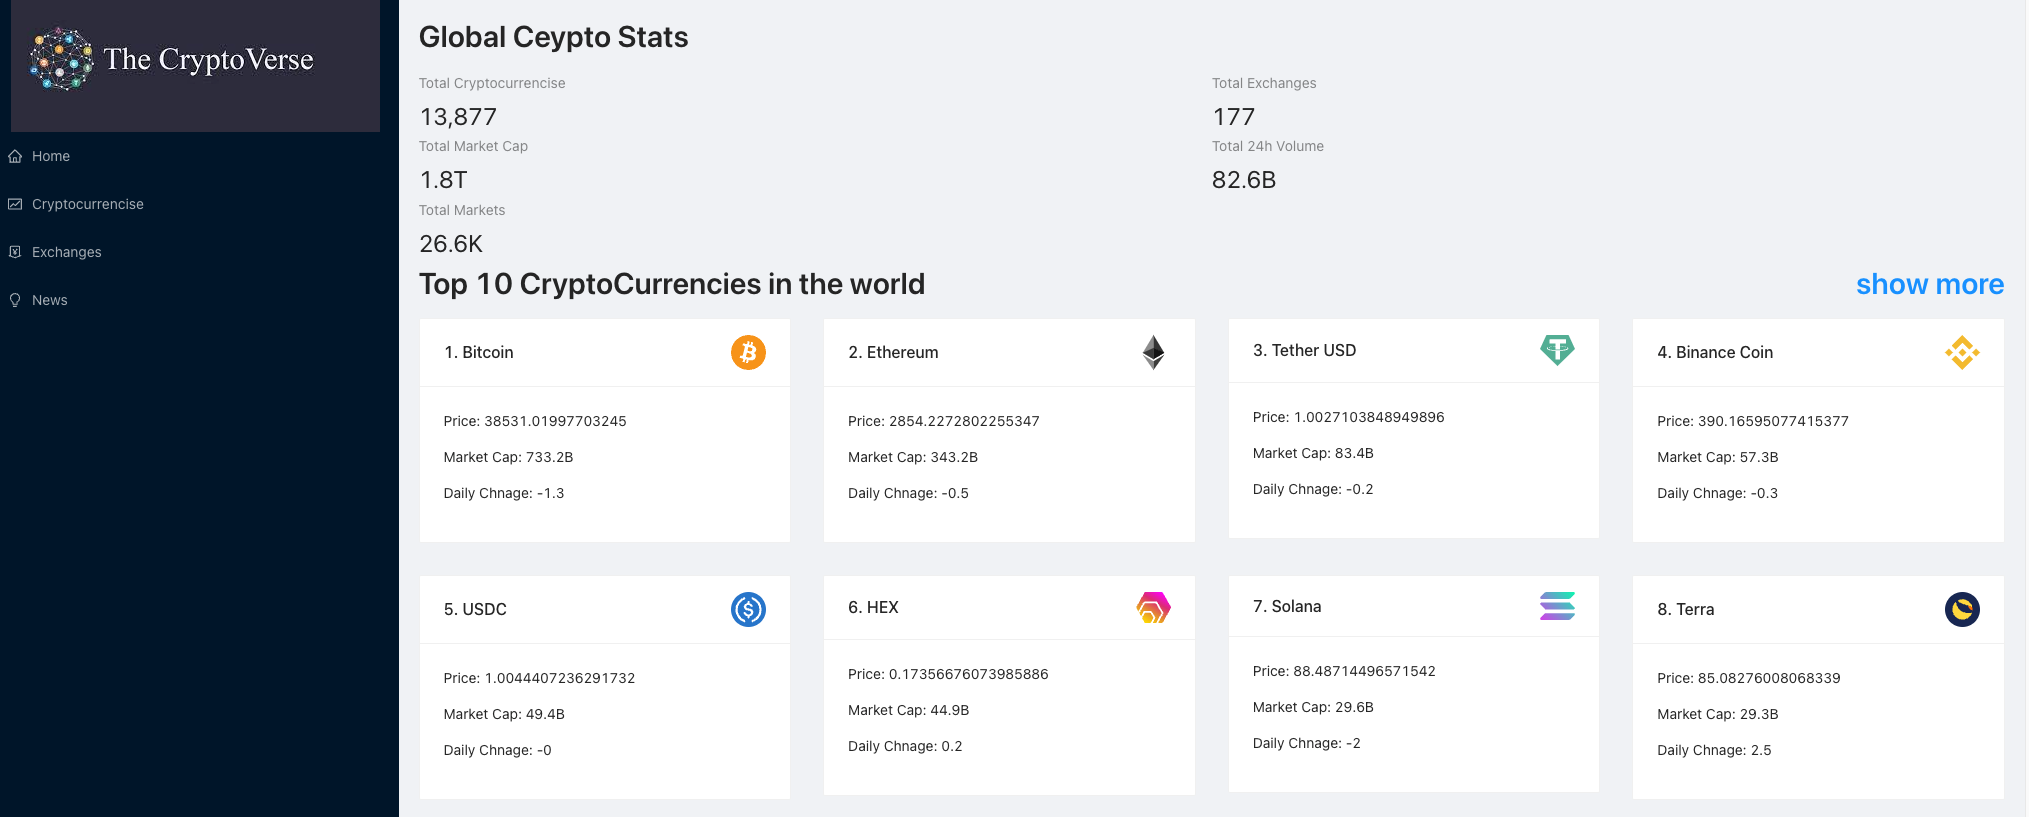Open the 1. Bitcoin card title
Screen dimensions: 2029x817
479,352
